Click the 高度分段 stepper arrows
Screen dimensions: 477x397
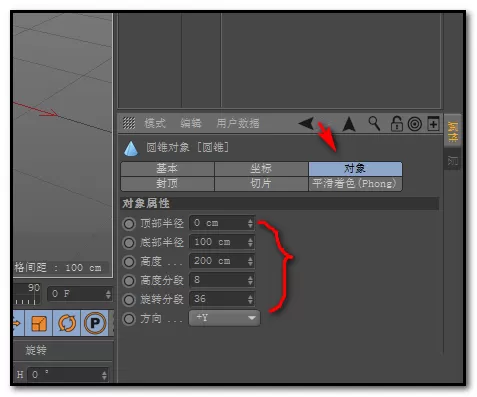[x=250, y=280]
